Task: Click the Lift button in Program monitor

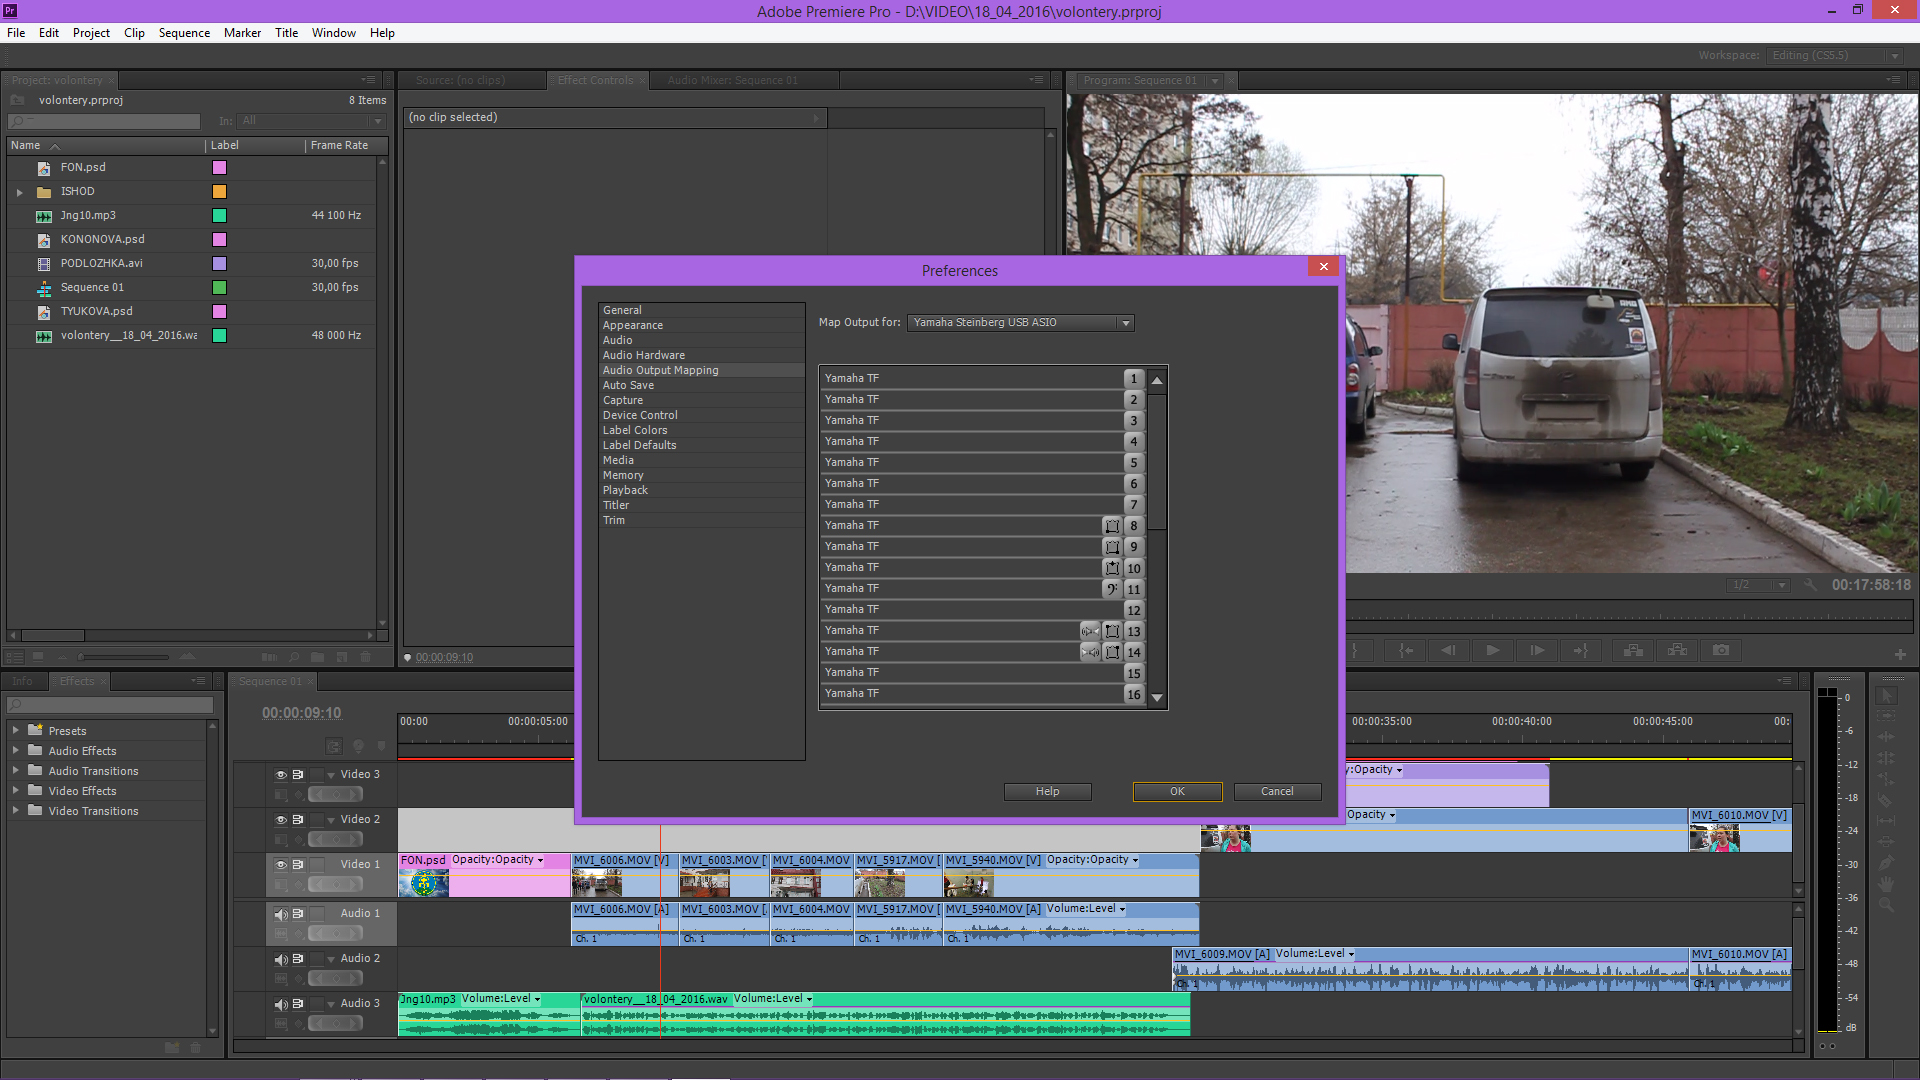Action: [1633, 651]
